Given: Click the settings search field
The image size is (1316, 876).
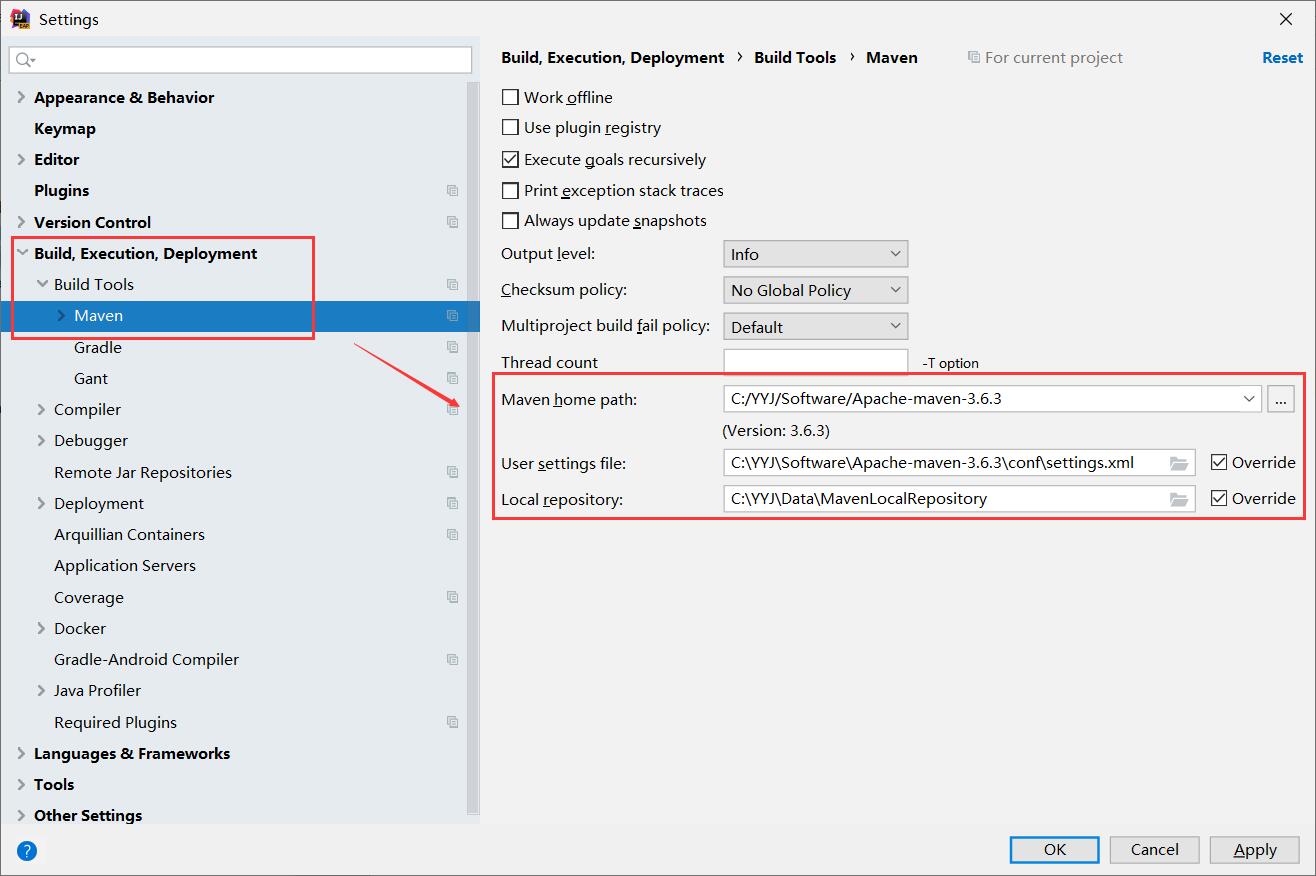Looking at the screenshot, I should coord(240,60).
